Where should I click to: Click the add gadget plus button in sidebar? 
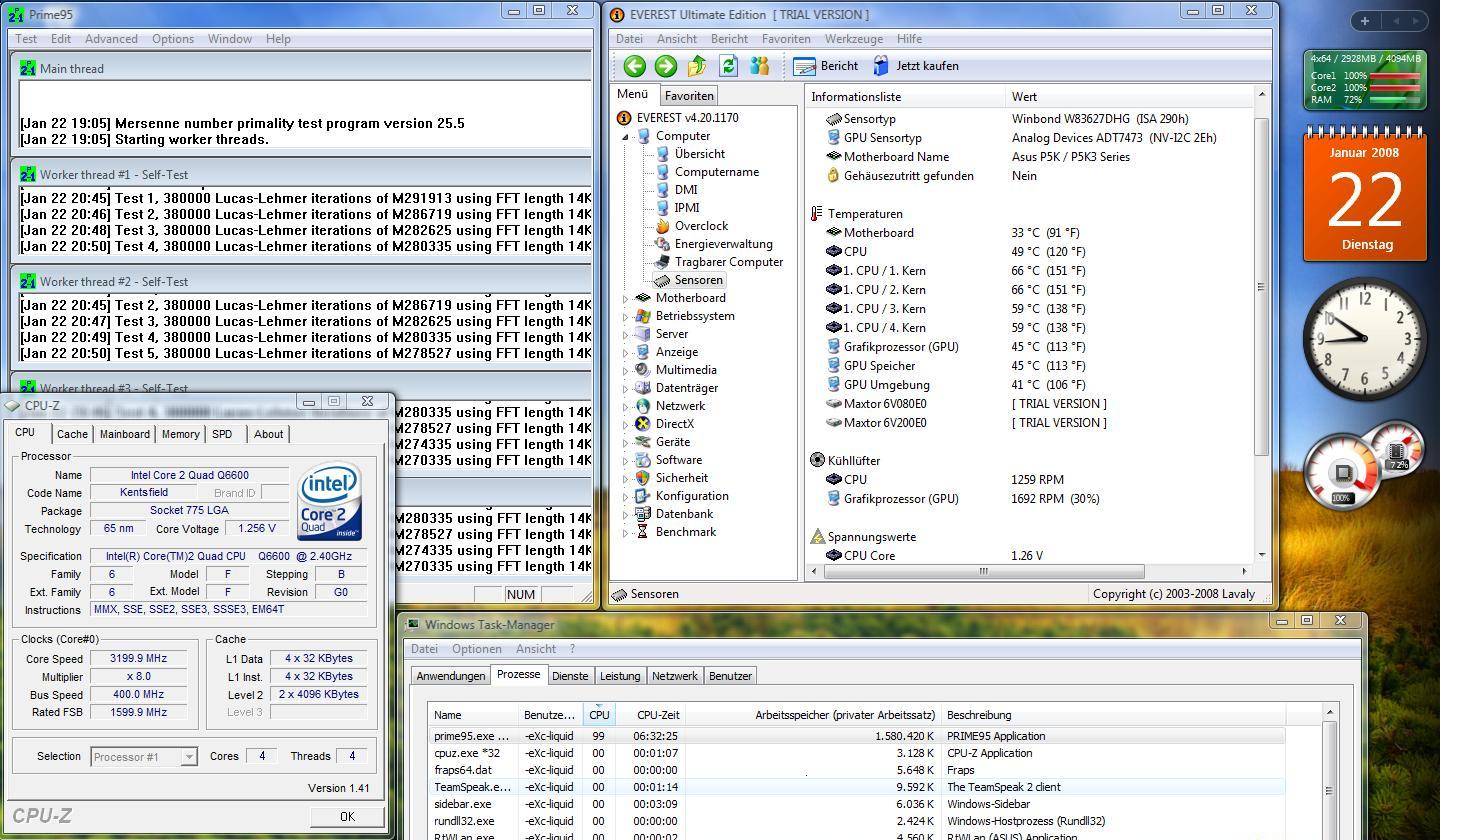pos(1364,20)
